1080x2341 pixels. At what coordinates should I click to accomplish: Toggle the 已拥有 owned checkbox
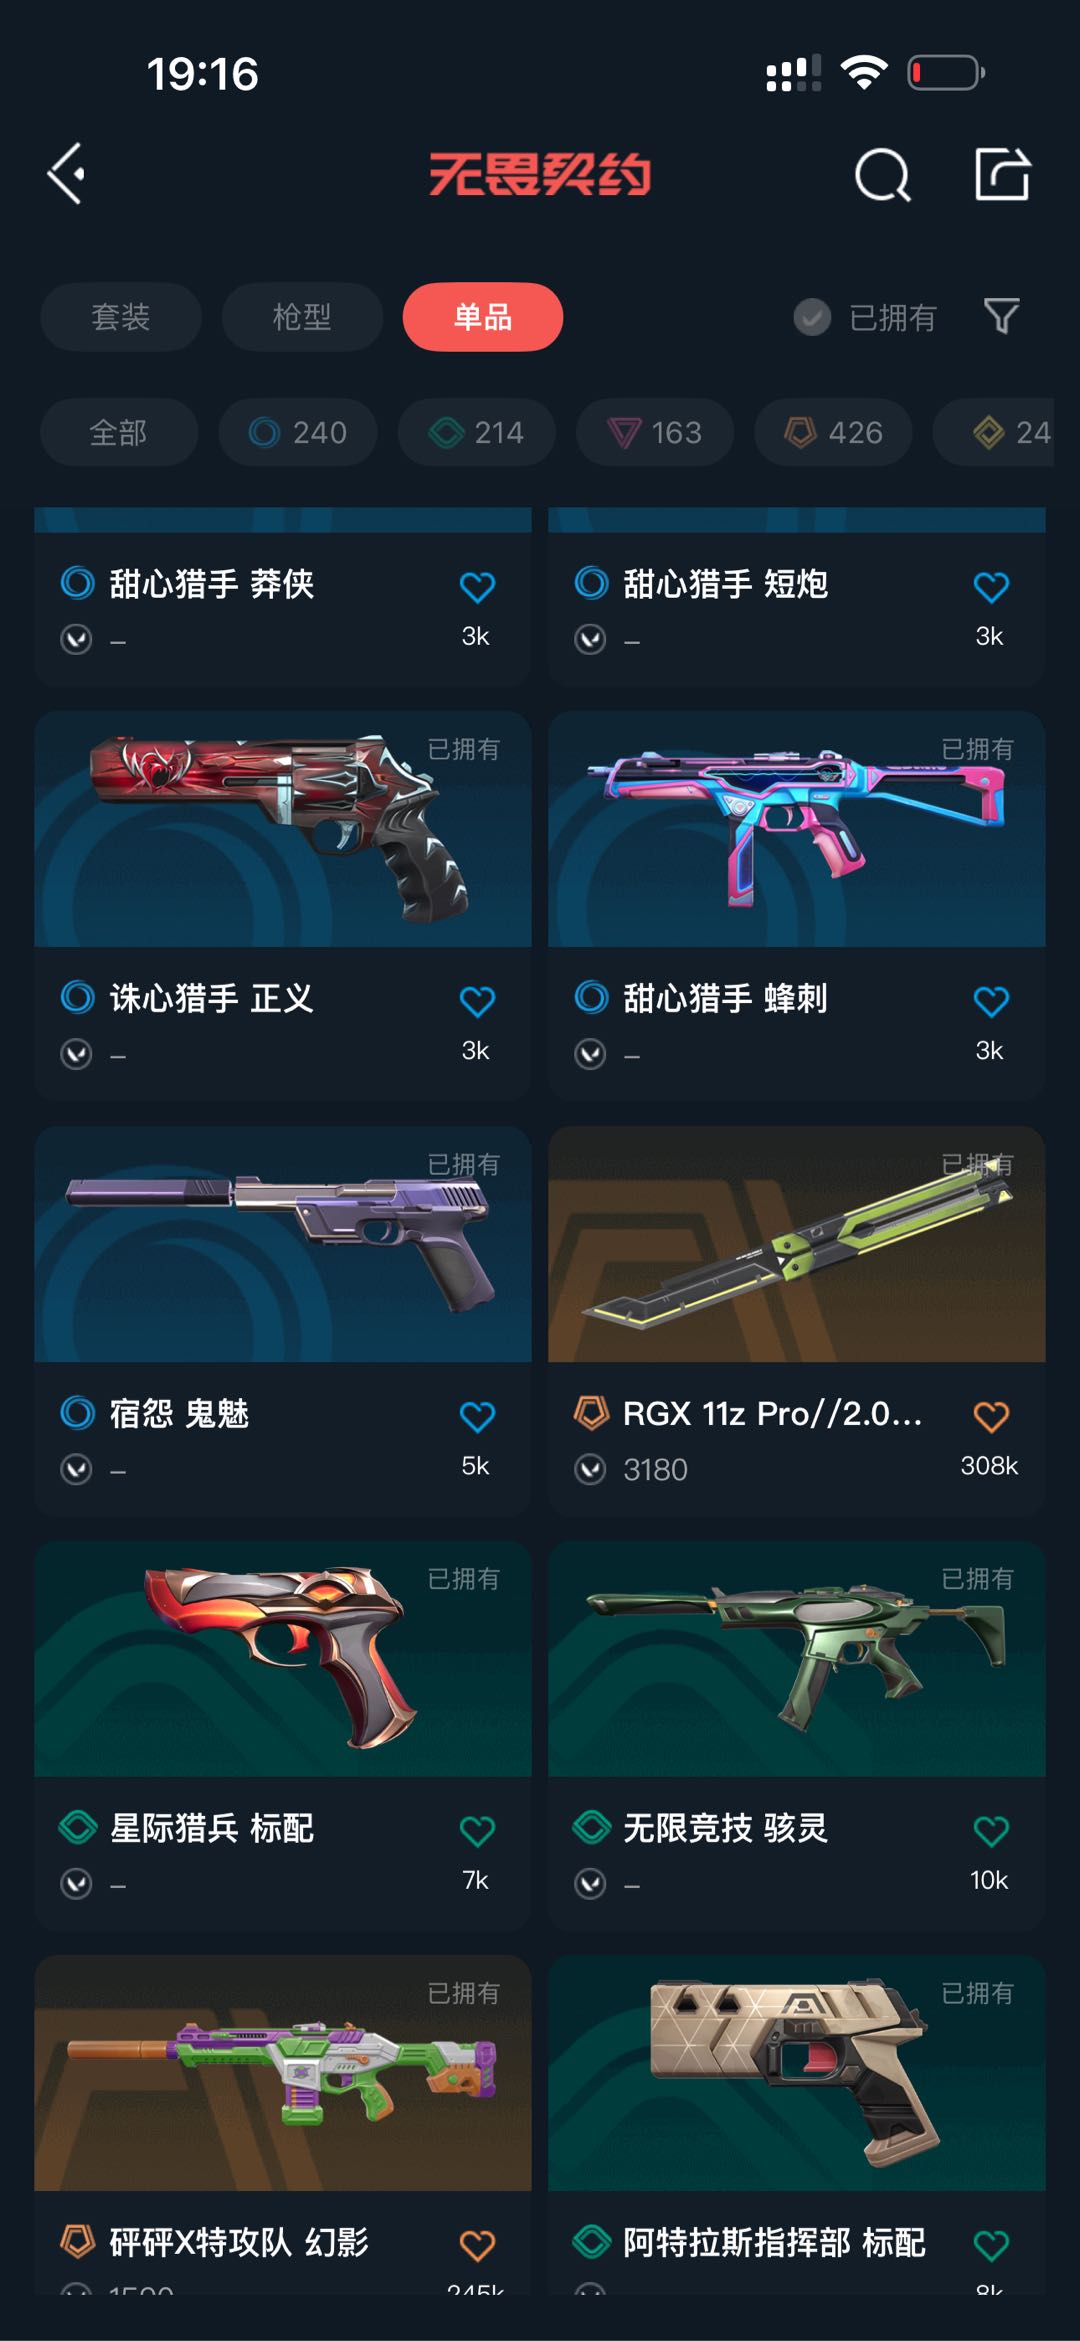[812, 317]
